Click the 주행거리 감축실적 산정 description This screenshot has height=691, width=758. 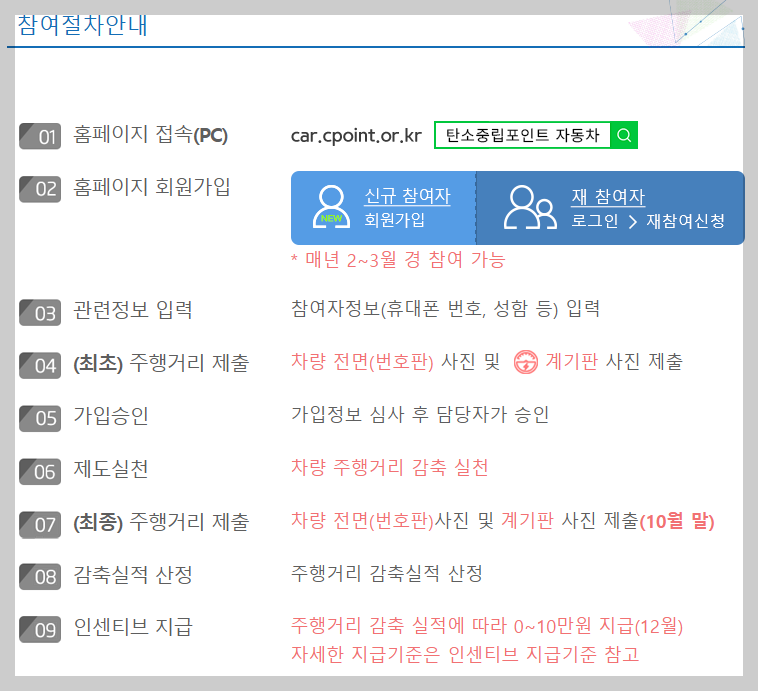click(x=387, y=573)
